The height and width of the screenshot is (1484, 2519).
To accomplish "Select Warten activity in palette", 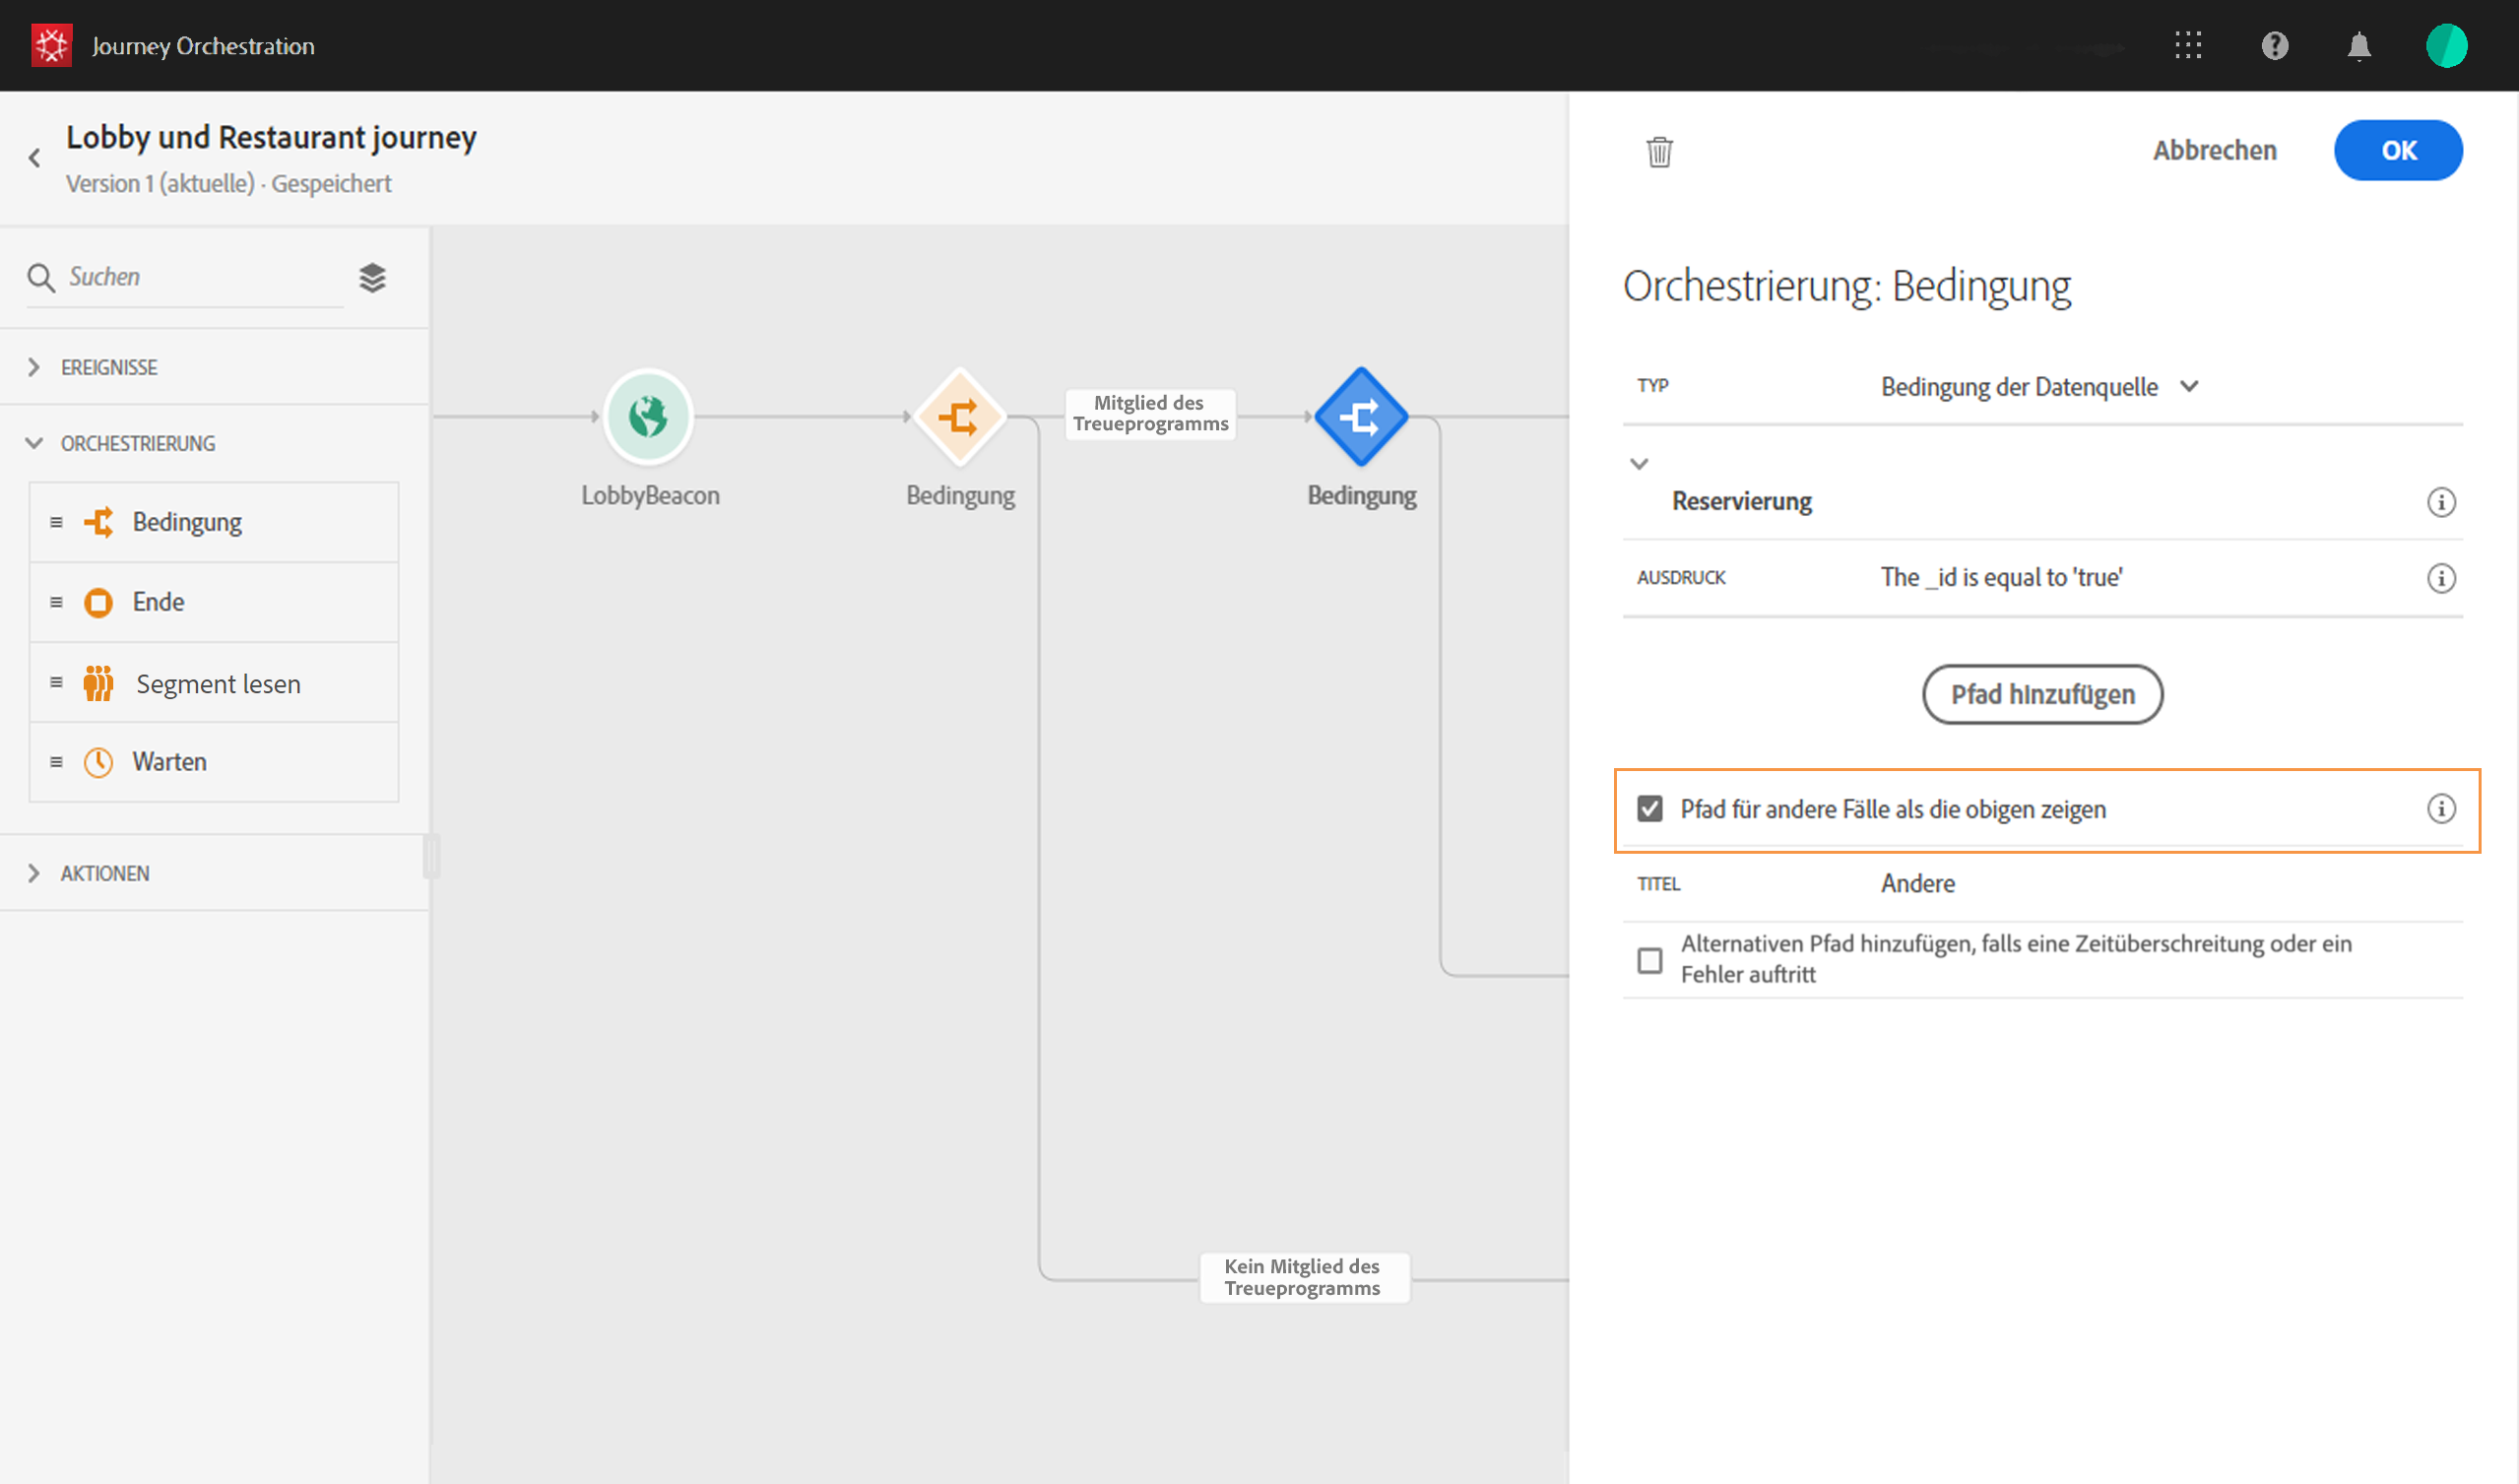I will point(169,762).
